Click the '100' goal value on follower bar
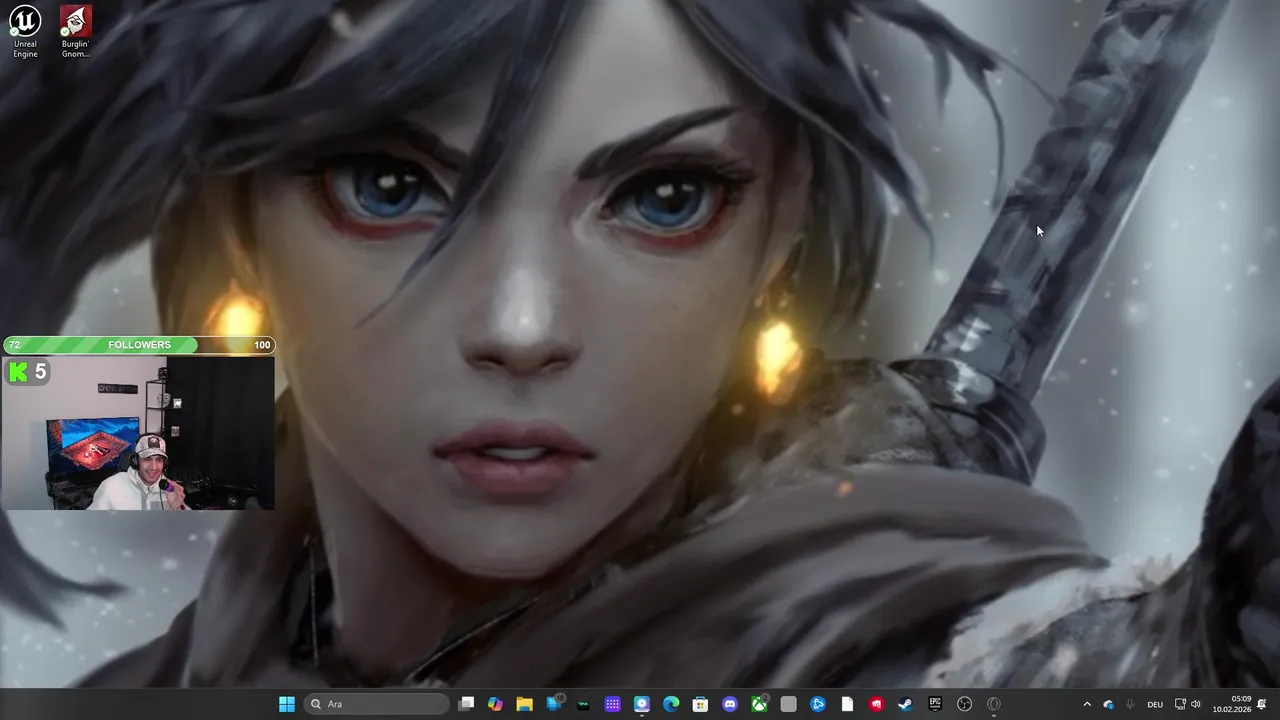 (x=262, y=345)
